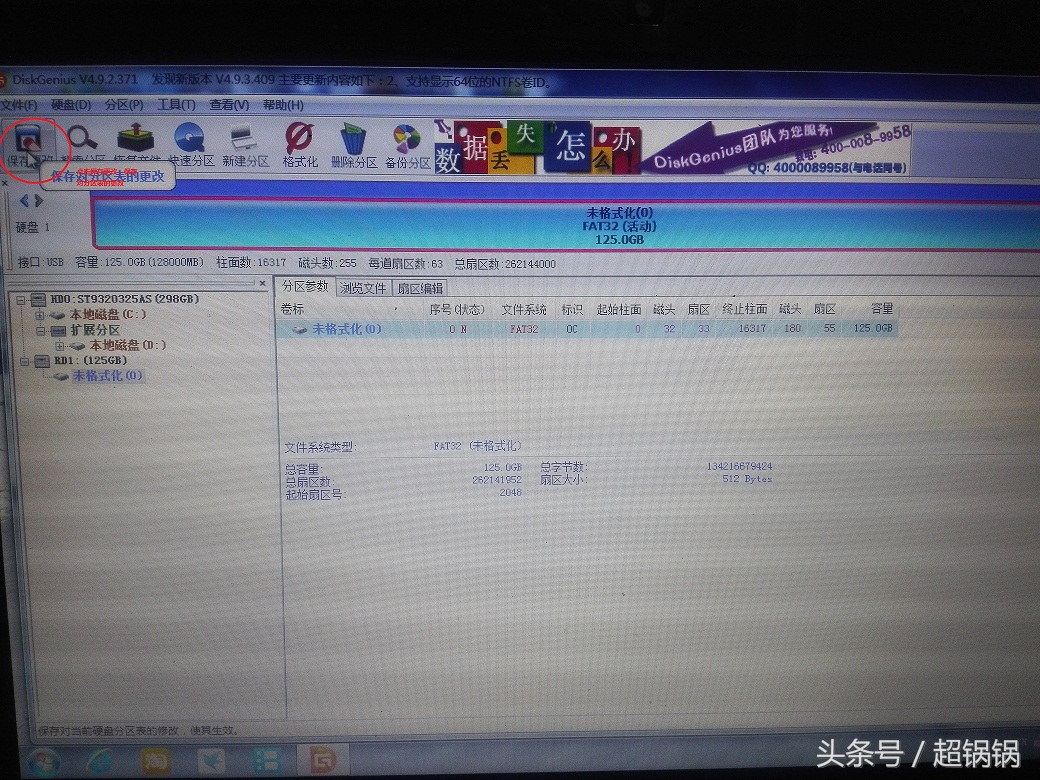
Task: Collapse the HDO:ST9320325AS (298GB) disk node
Action: pos(20,300)
